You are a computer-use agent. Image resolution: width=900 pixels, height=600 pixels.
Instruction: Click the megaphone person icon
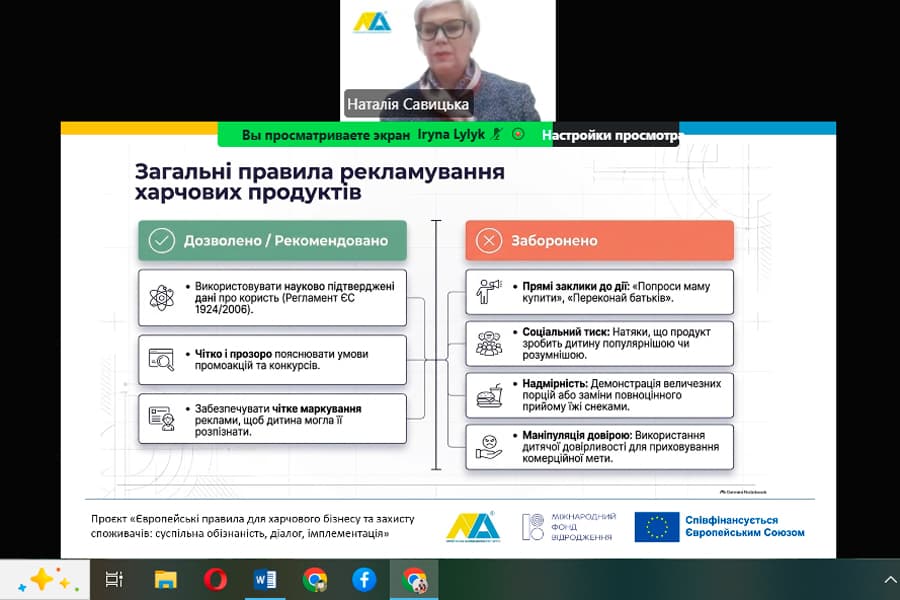pos(488,291)
